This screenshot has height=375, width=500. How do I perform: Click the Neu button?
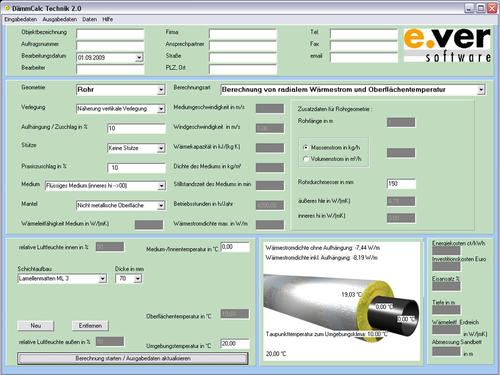pos(36,326)
